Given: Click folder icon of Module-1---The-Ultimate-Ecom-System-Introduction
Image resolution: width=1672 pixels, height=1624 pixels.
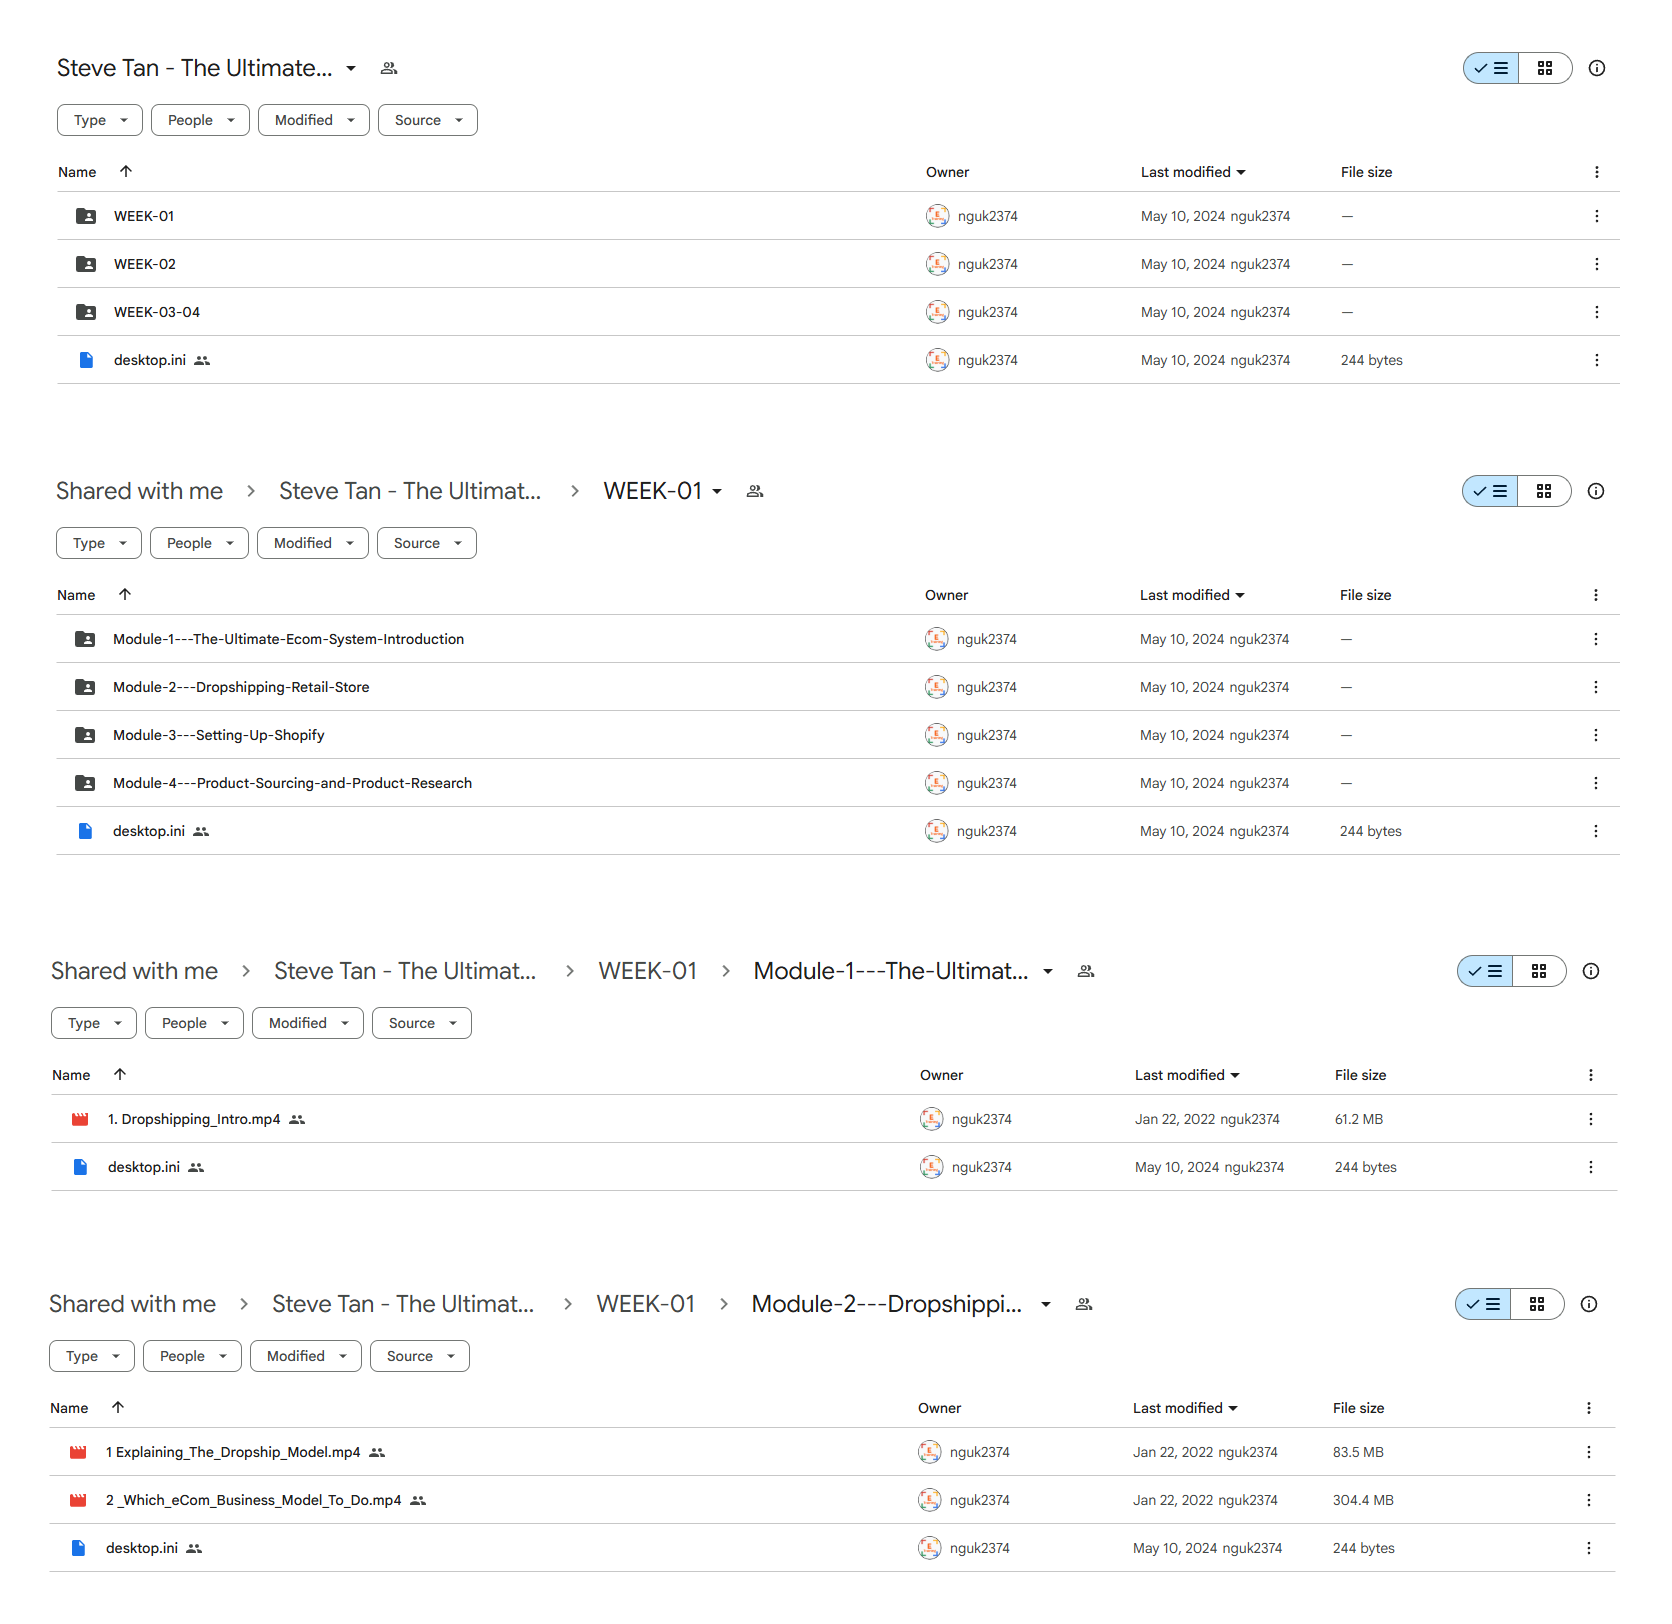Looking at the screenshot, I should [x=85, y=639].
